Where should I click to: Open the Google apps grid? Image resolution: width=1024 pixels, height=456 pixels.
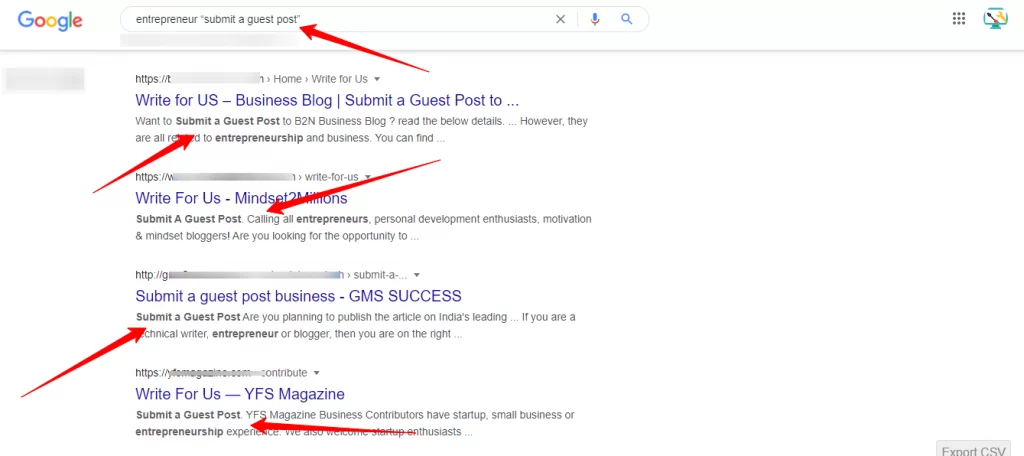[959, 19]
